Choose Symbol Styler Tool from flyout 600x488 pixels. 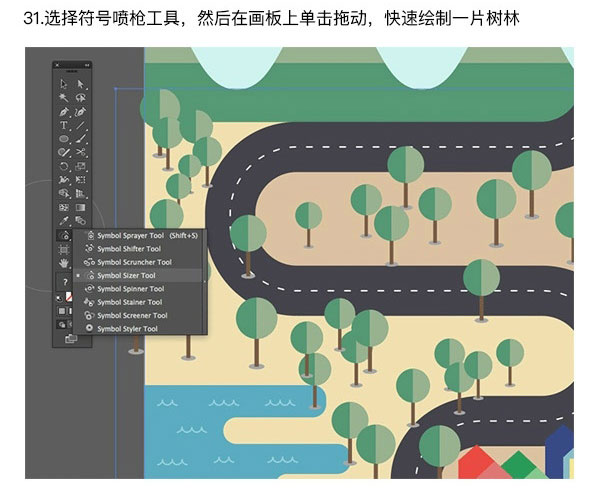point(140,329)
